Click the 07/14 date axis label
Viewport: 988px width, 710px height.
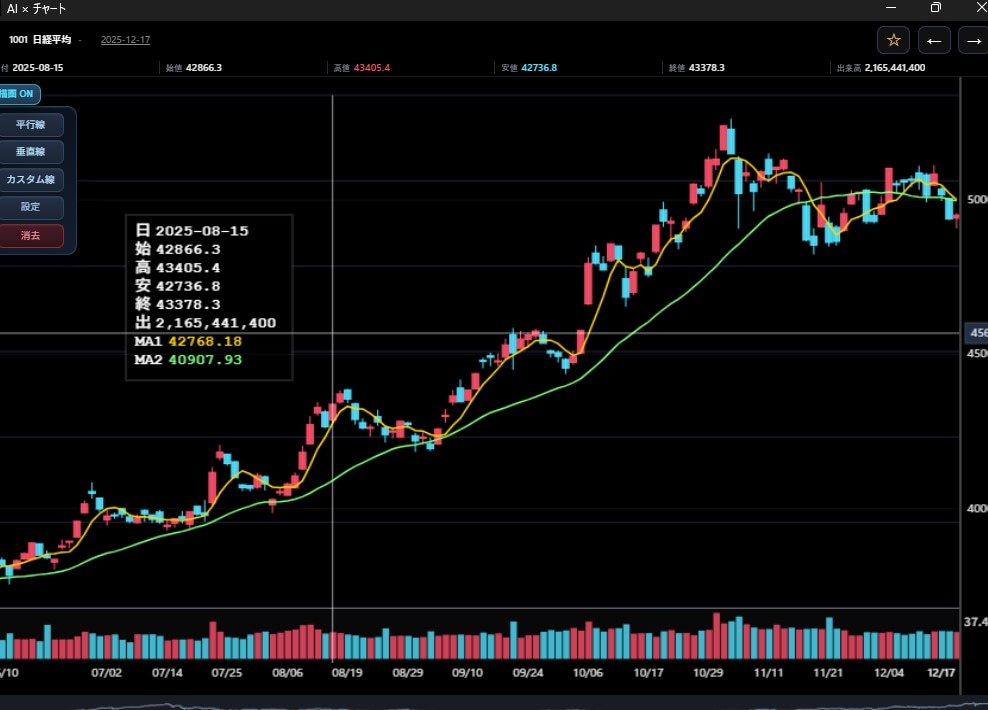[x=167, y=673]
